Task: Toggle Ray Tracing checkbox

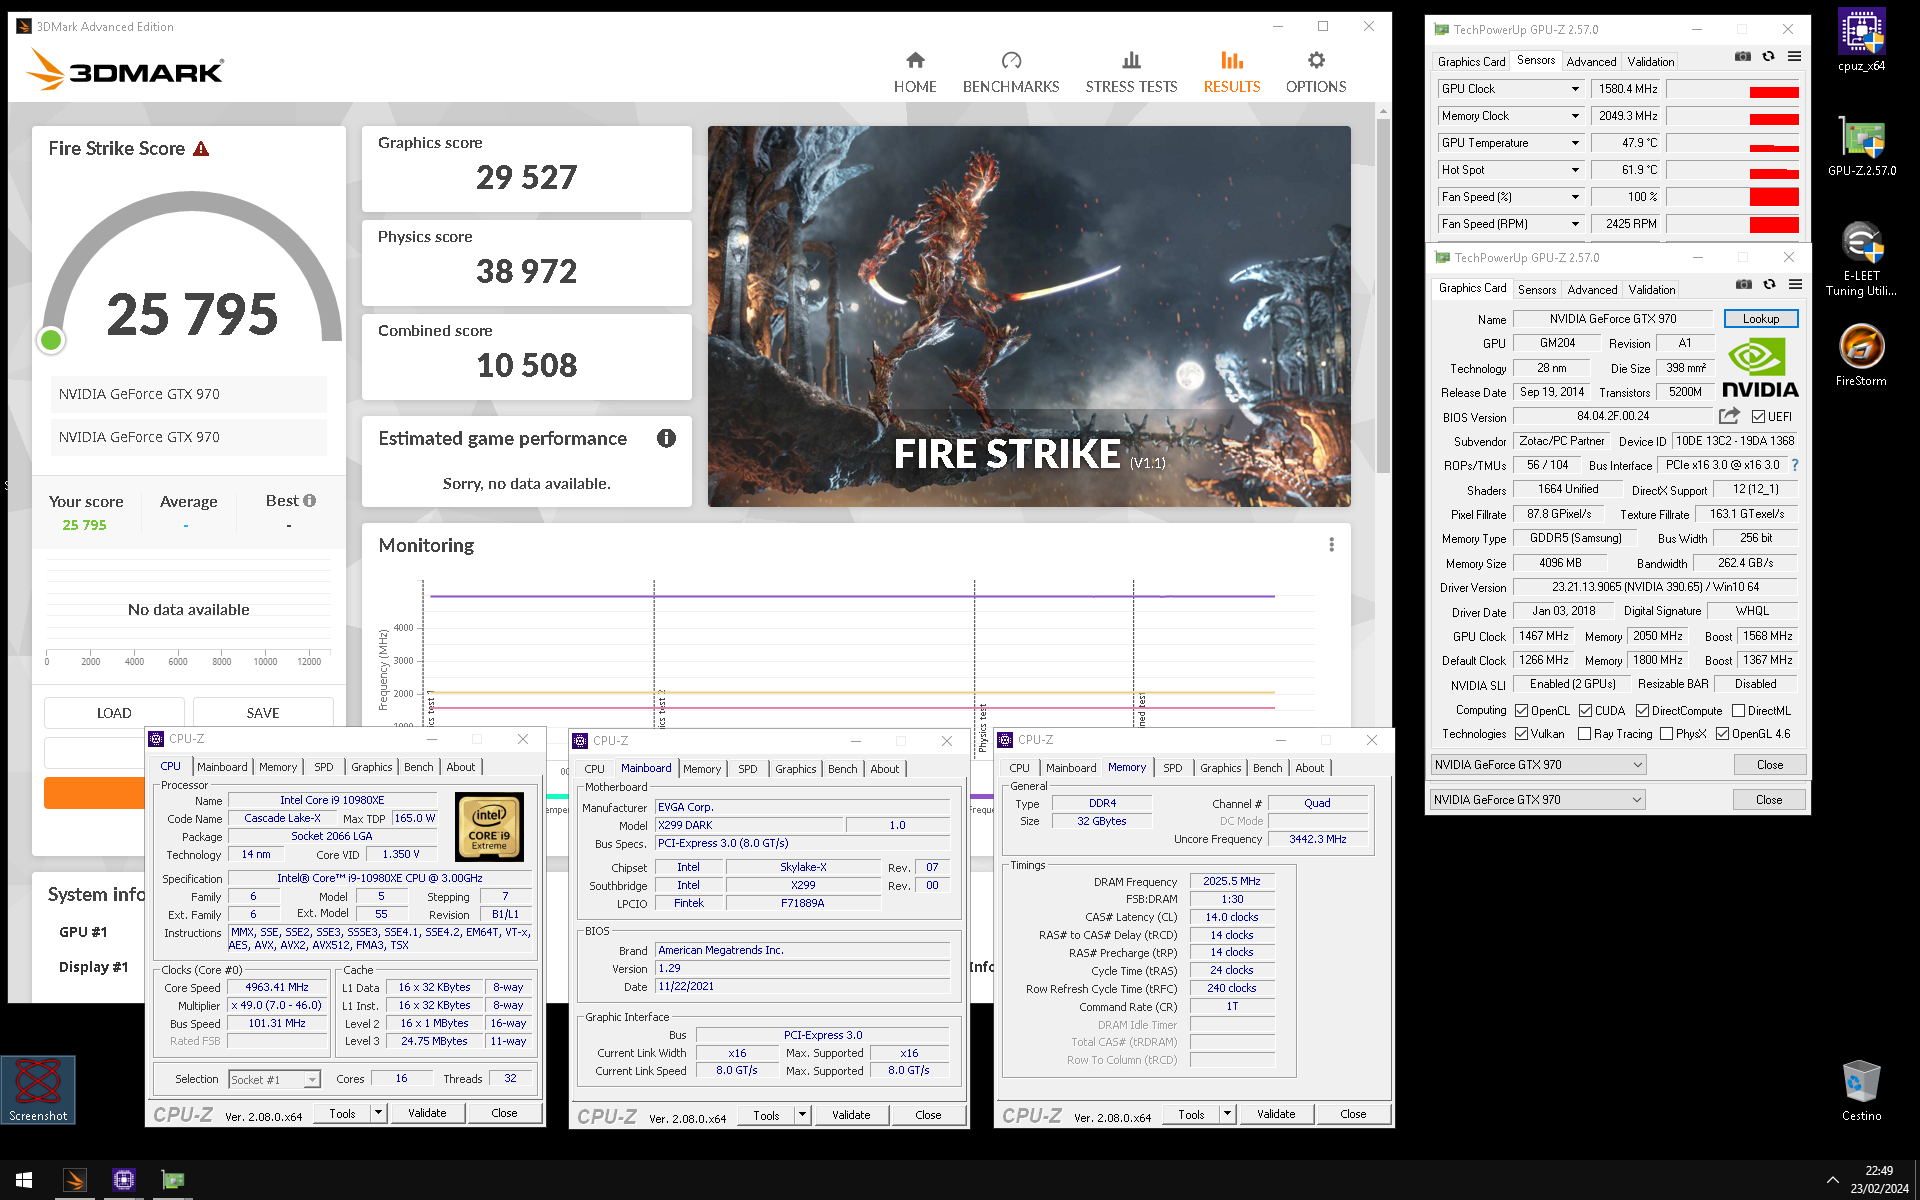Action: pyautogui.click(x=1584, y=734)
